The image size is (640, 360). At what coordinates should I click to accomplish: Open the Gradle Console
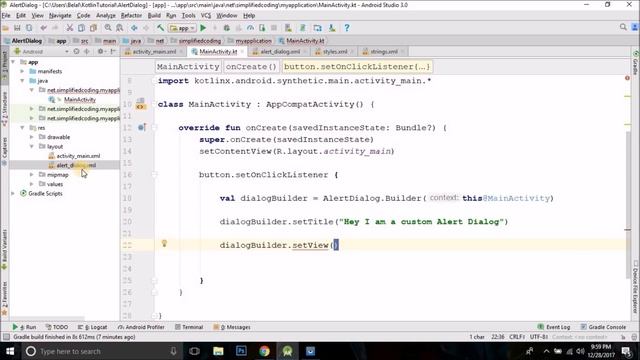603,327
